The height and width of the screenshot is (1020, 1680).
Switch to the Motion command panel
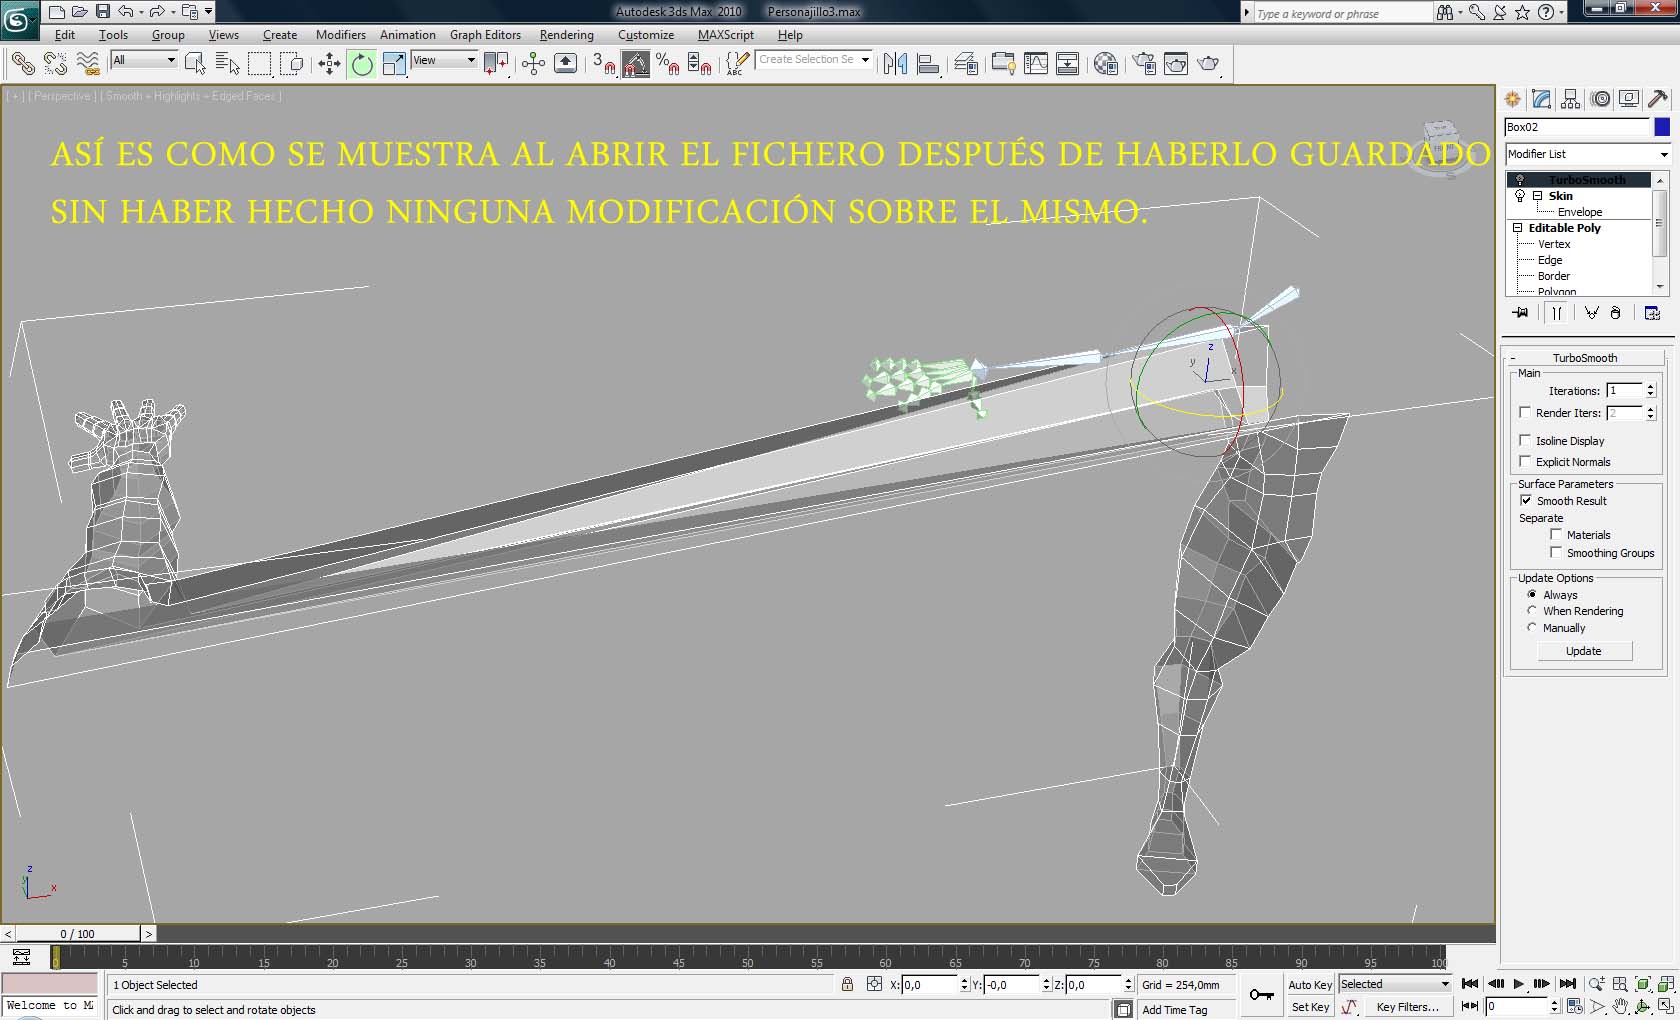pyautogui.click(x=1601, y=99)
